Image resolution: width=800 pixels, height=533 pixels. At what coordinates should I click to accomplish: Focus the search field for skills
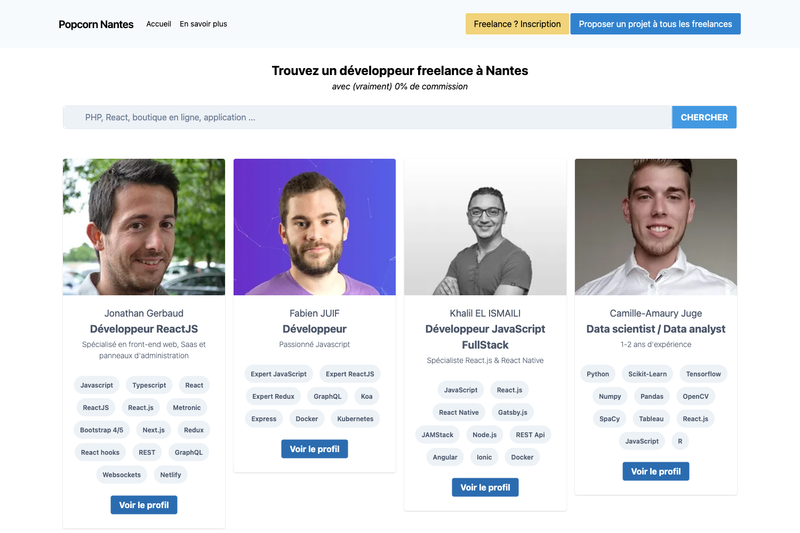pos(367,117)
